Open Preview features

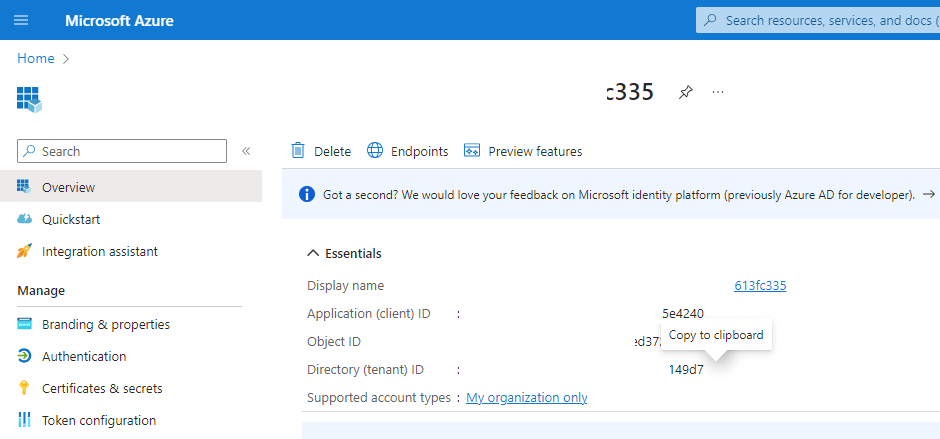[x=535, y=152]
